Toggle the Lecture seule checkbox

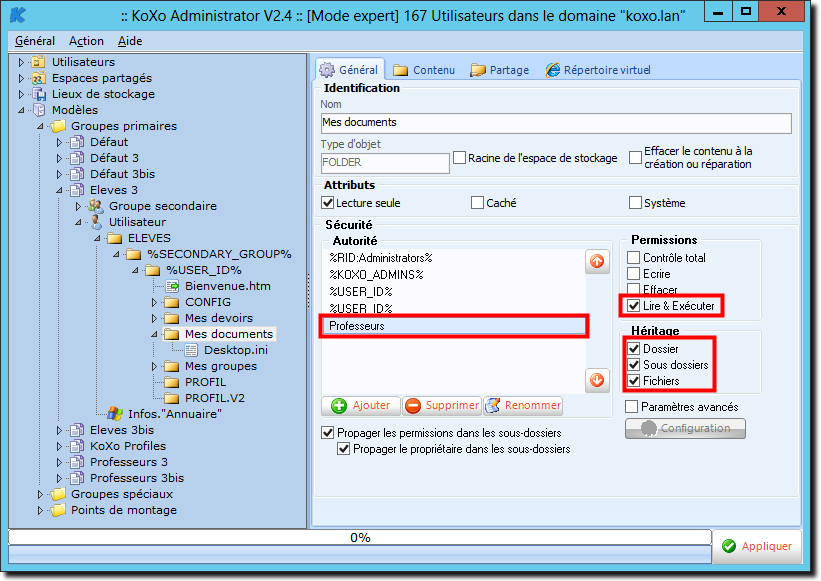(328, 203)
